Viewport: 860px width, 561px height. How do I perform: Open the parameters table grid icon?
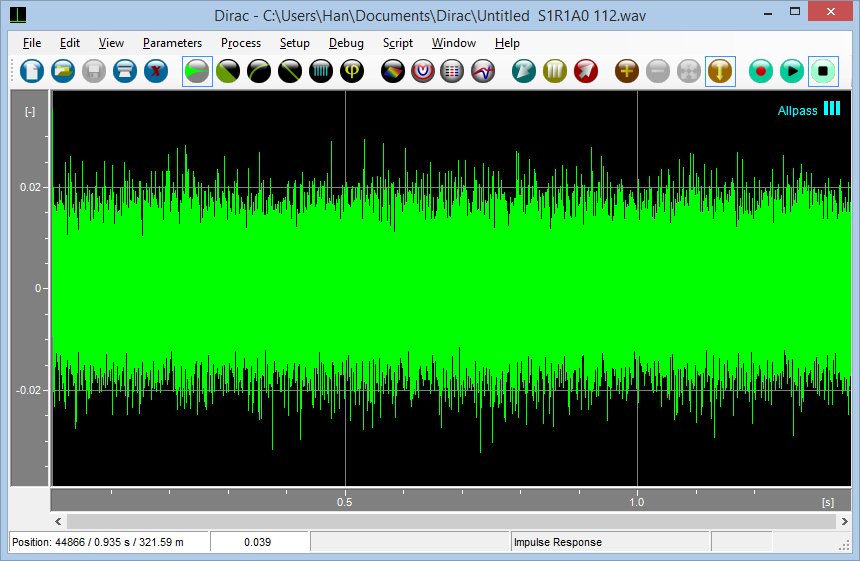(x=452, y=71)
